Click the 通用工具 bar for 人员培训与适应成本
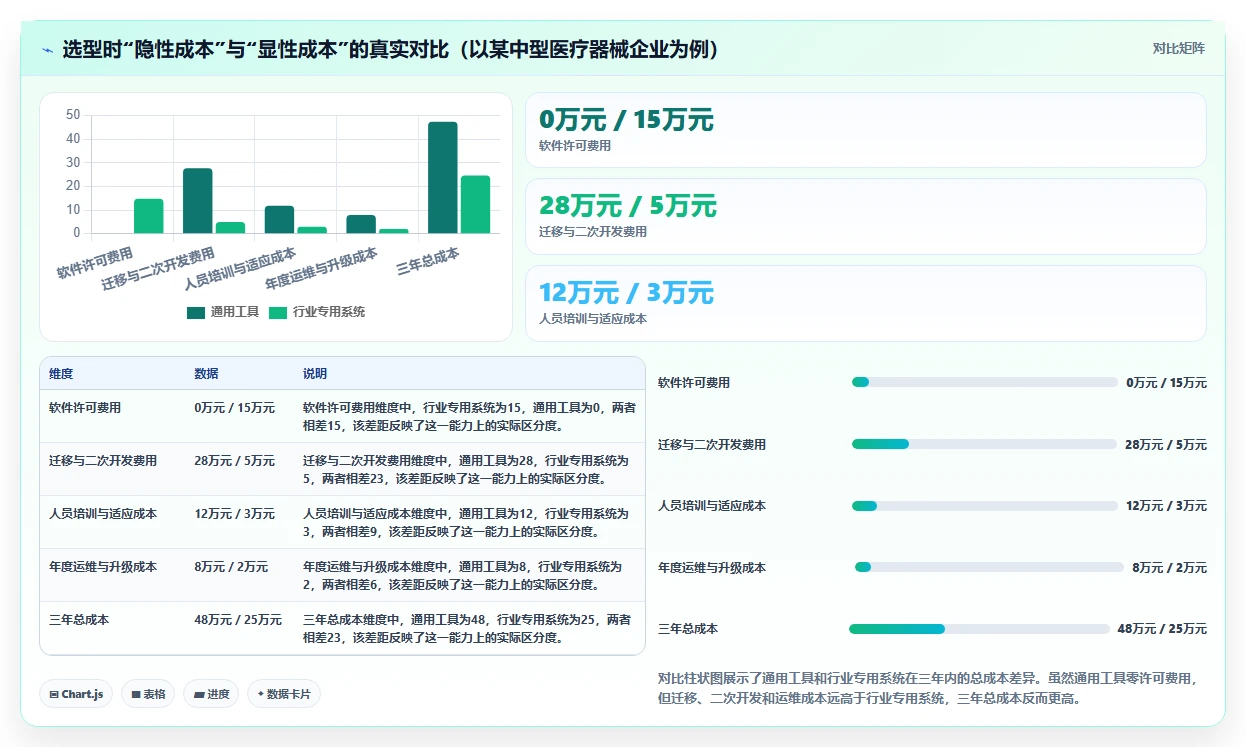1246x747 pixels. pos(279,220)
